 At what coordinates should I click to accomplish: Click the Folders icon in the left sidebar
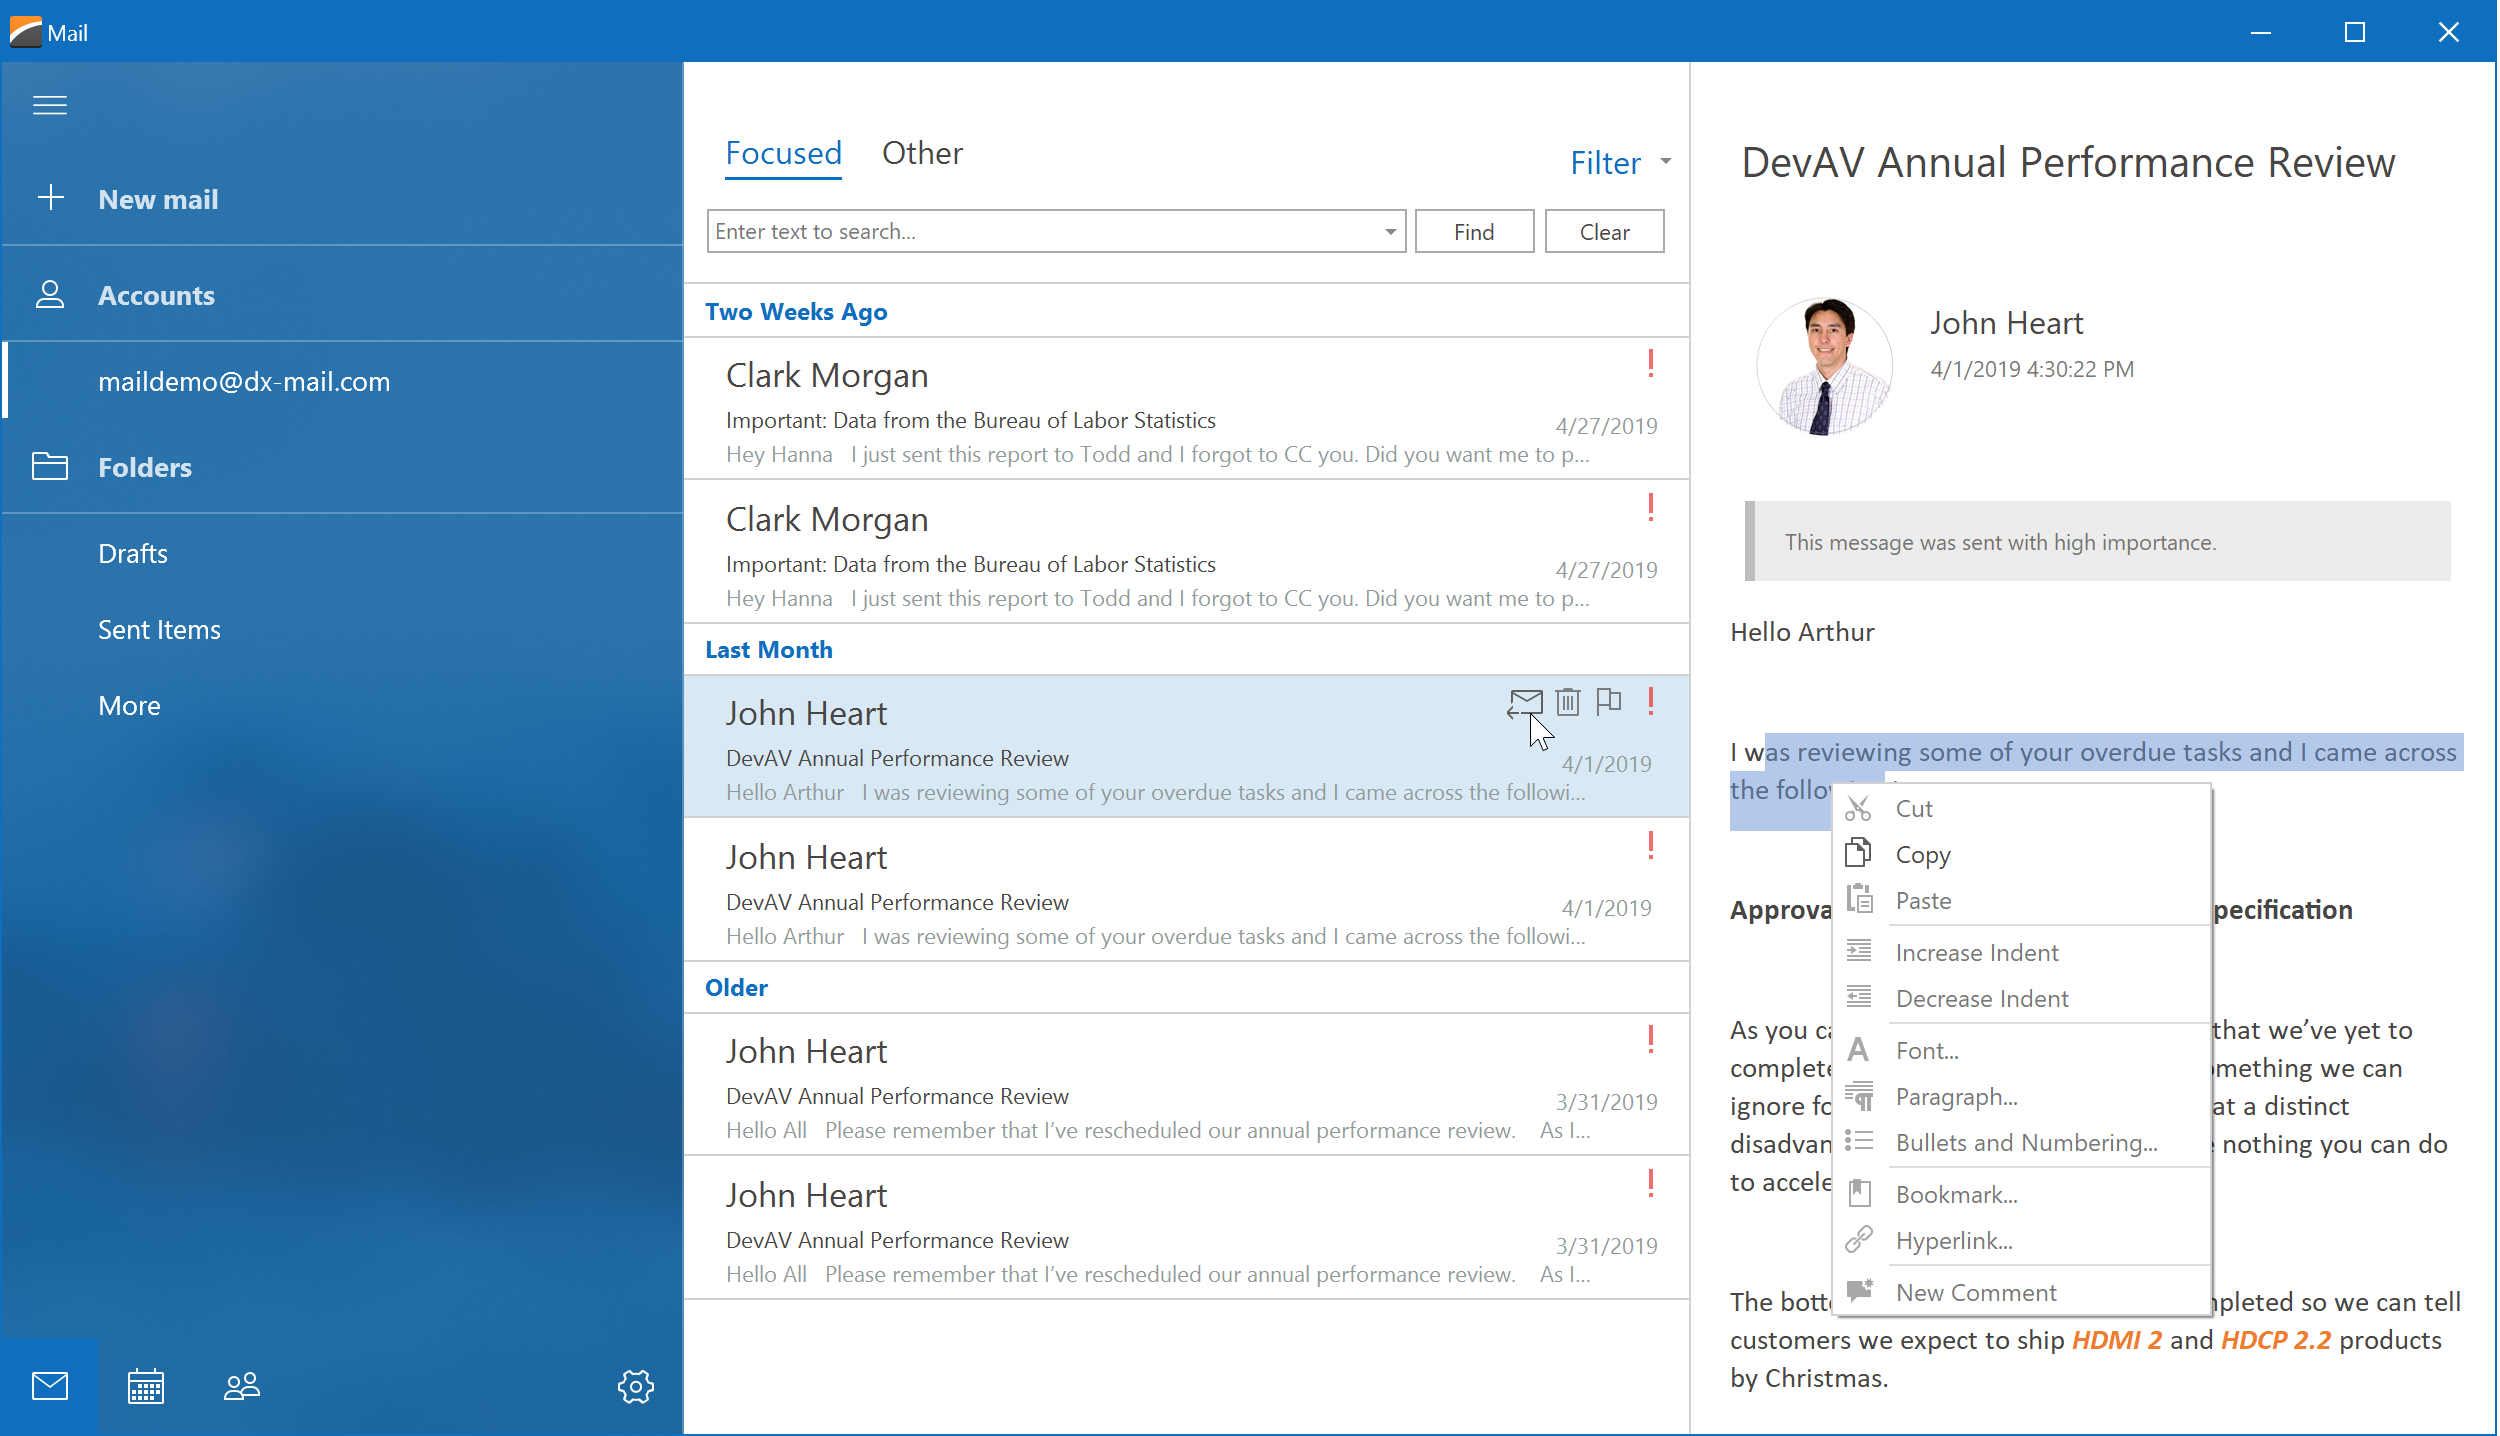(48, 465)
